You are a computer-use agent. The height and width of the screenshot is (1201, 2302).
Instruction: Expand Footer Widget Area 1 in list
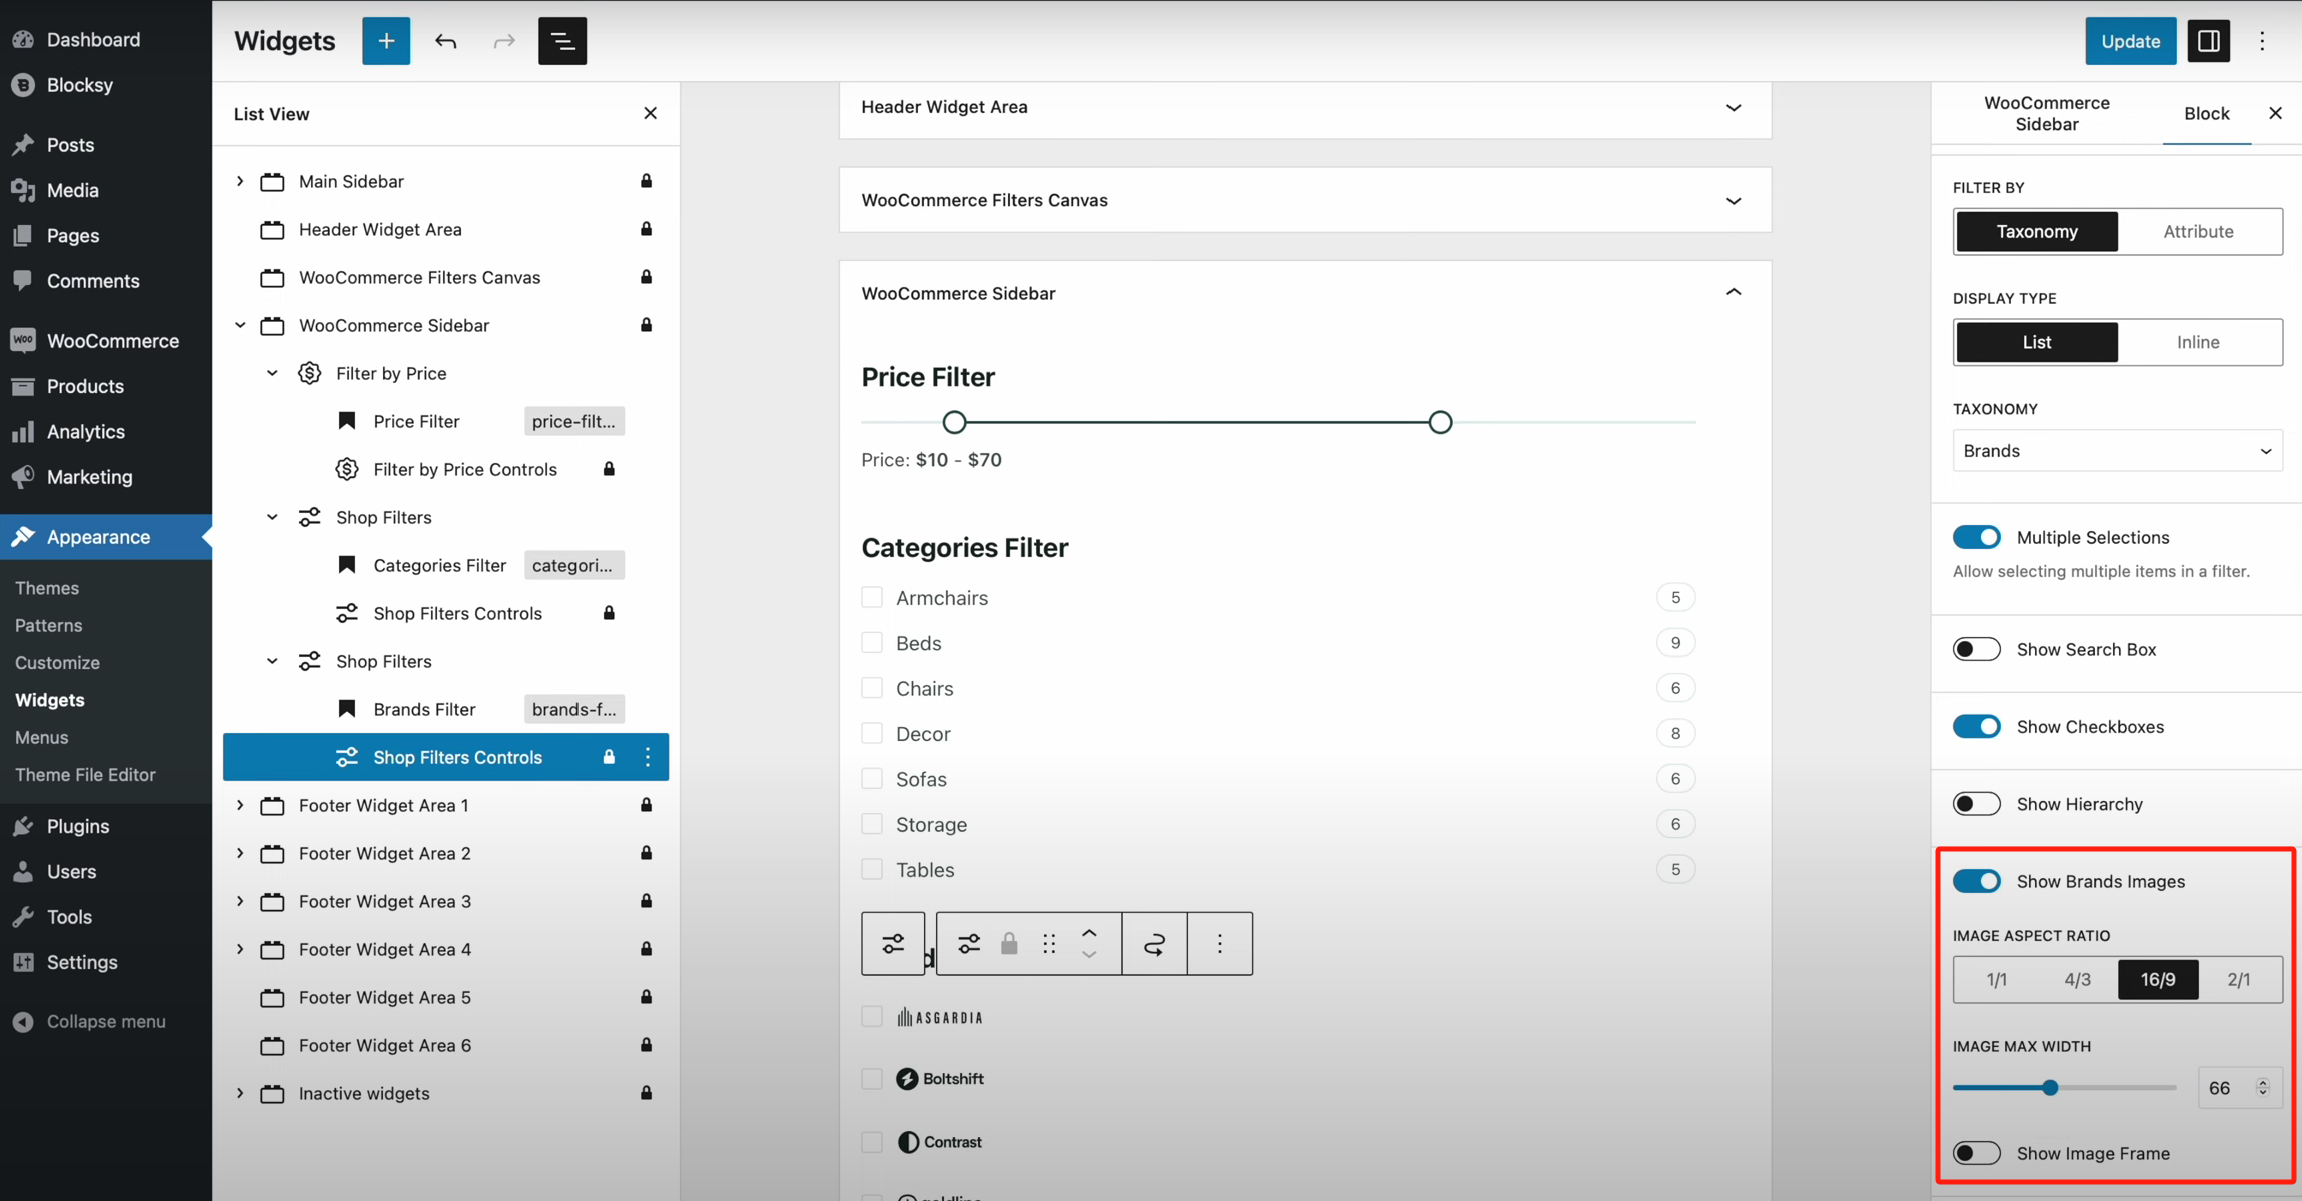pos(240,805)
